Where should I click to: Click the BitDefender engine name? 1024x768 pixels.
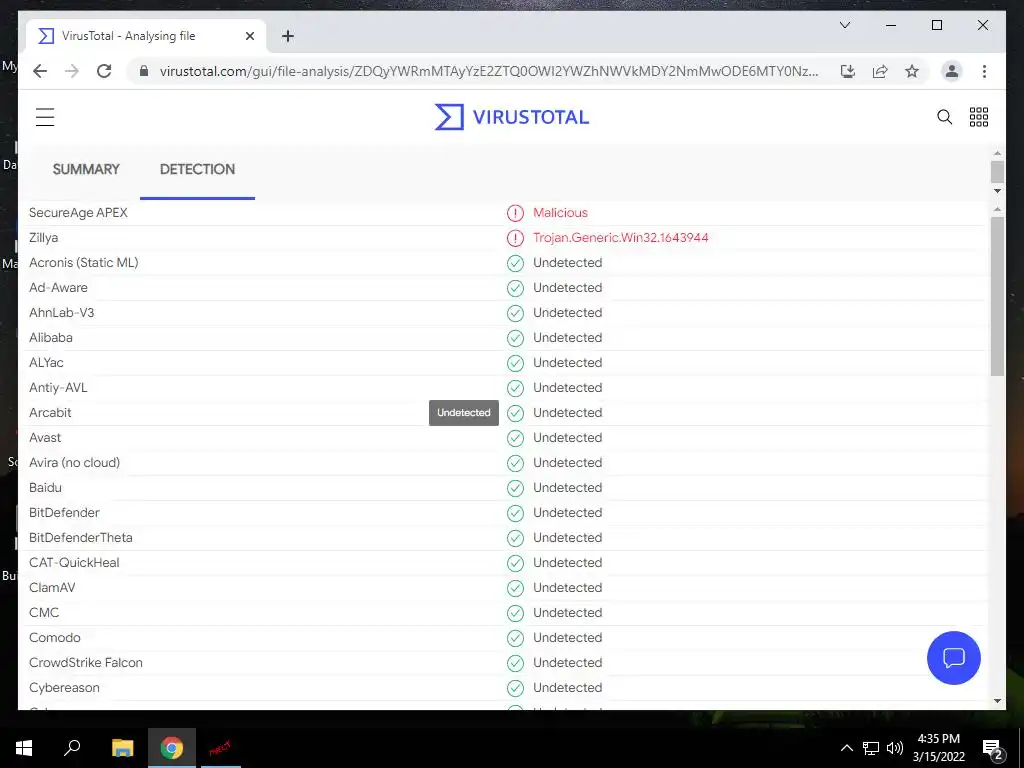tap(64, 513)
